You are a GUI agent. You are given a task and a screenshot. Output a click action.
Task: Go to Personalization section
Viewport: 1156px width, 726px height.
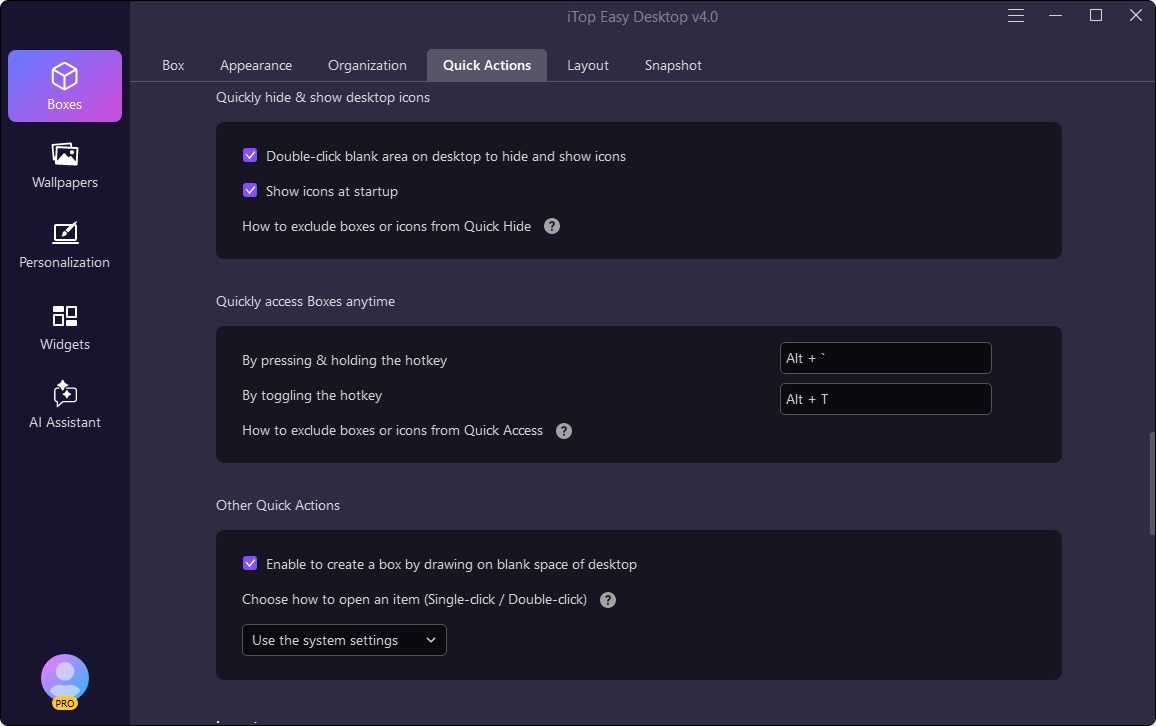click(x=65, y=245)
